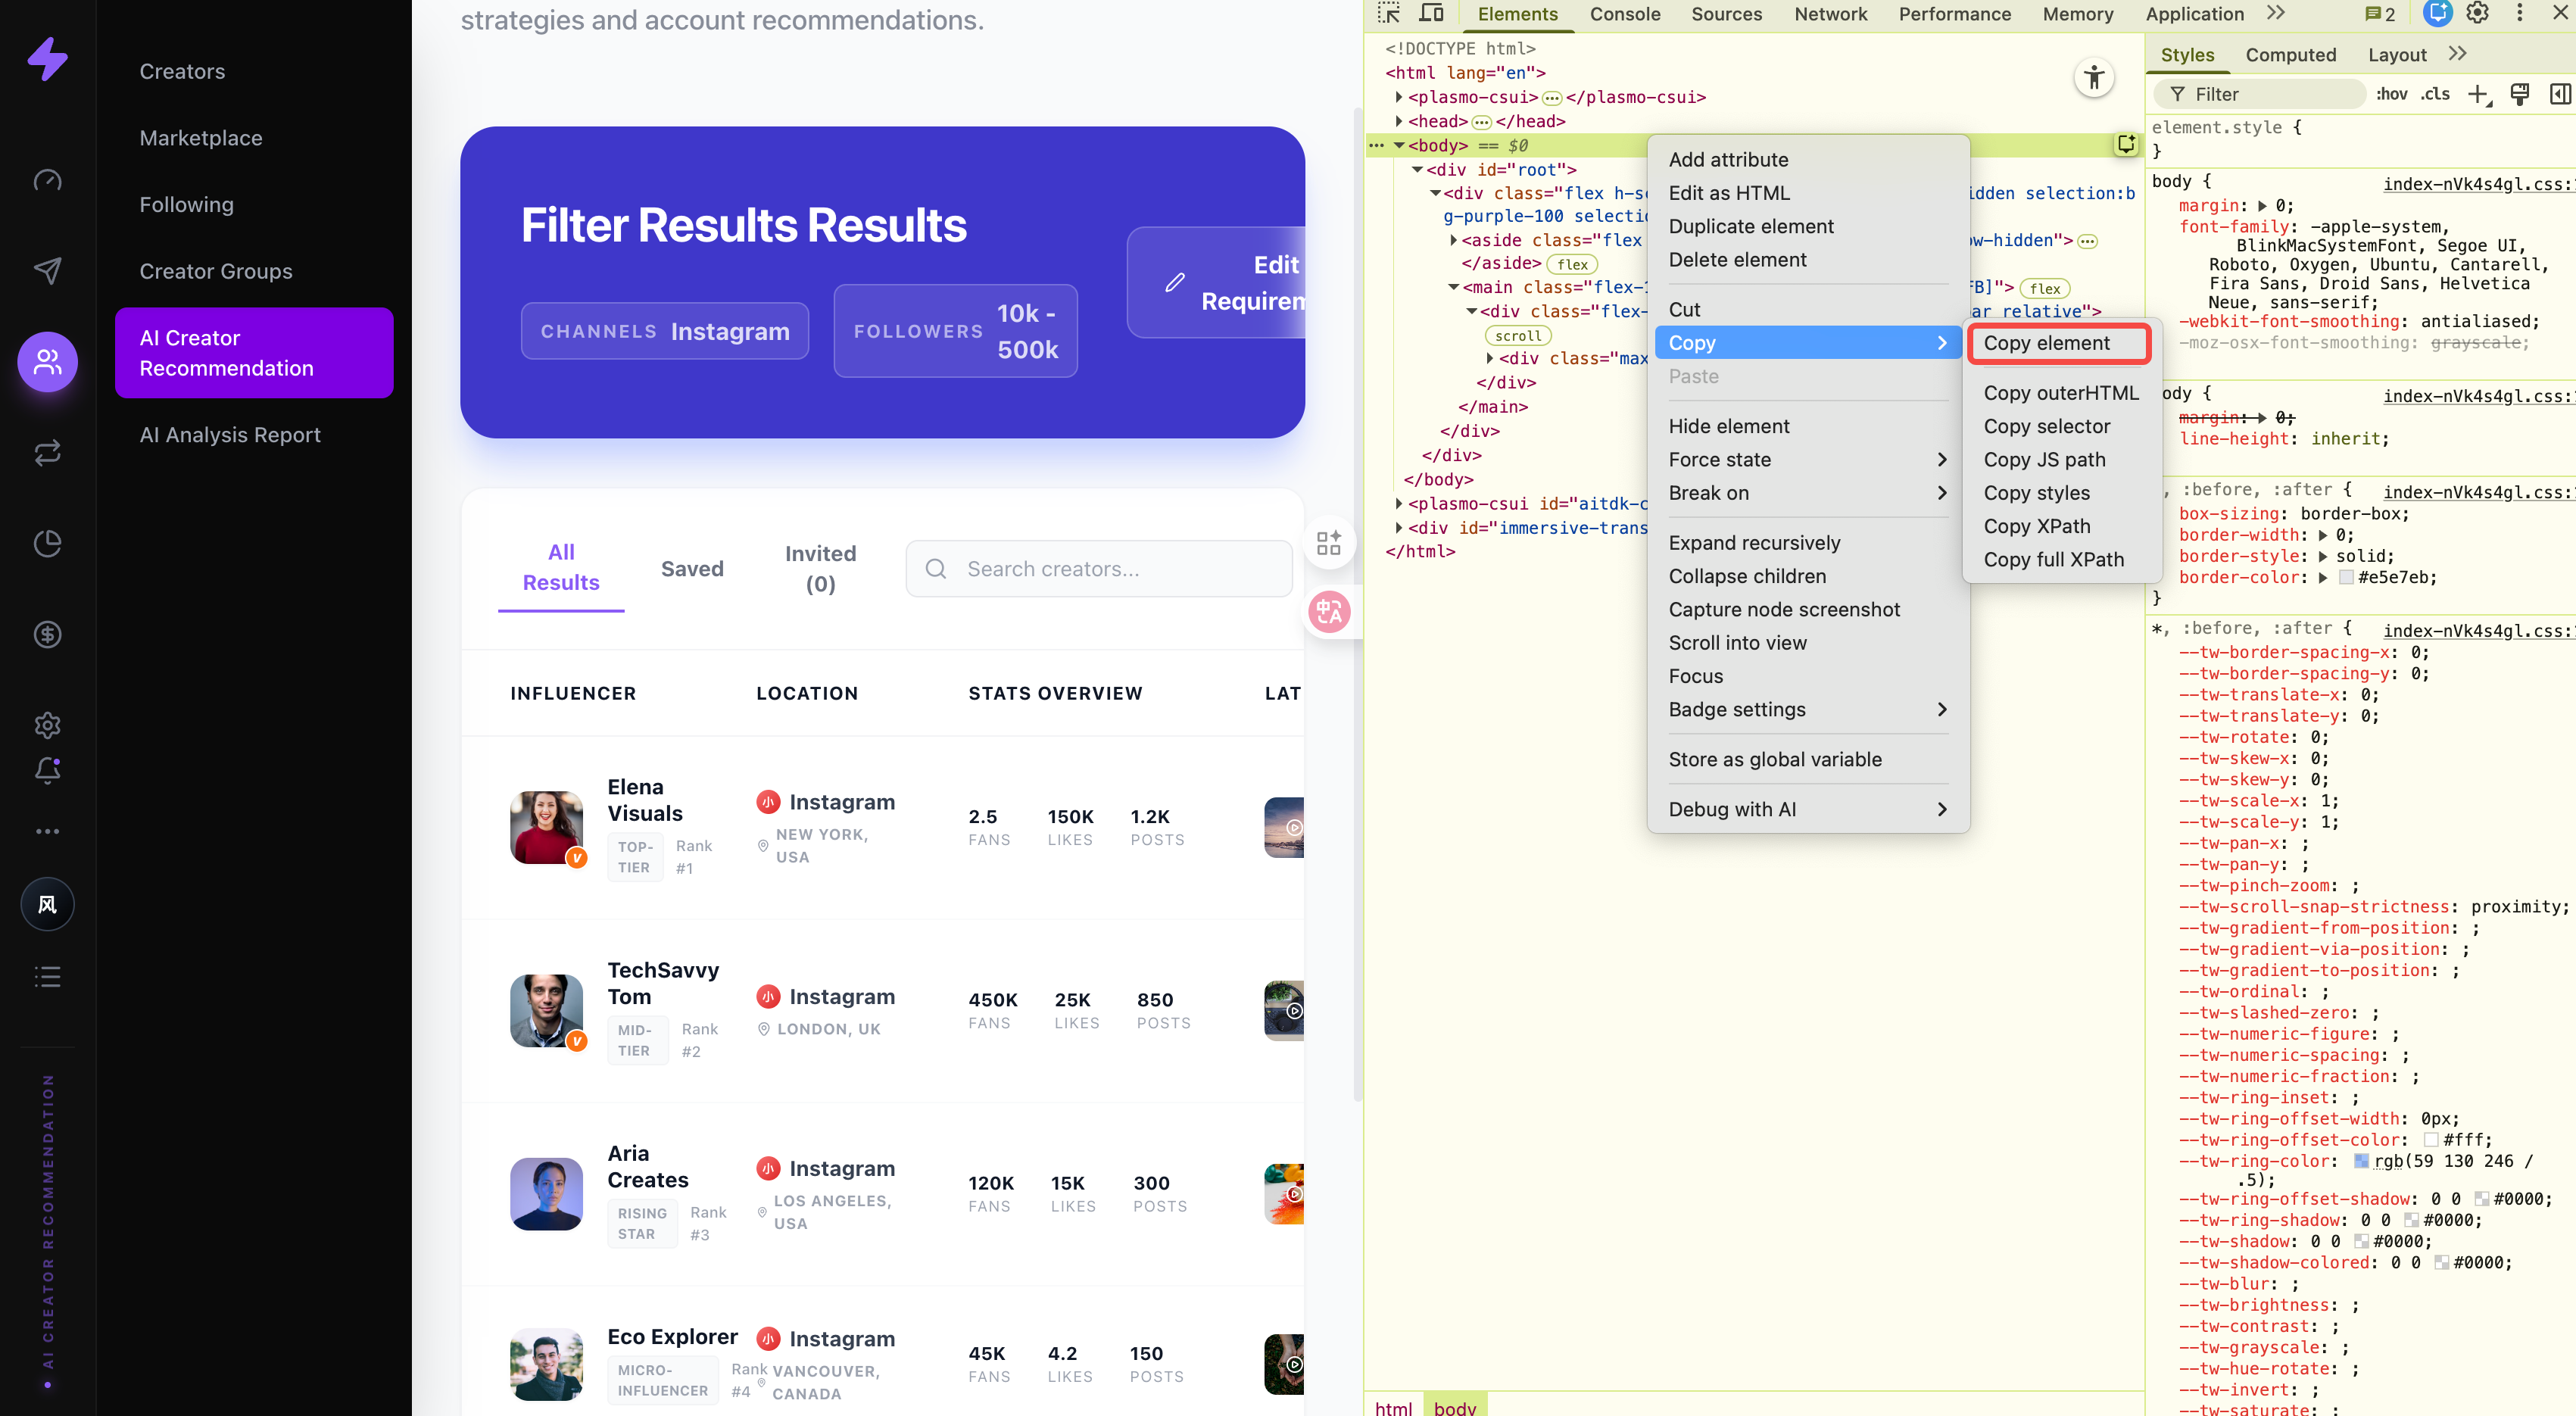Open DevTools settings gear
Screen dimensions: 2576x1416
(x=2477, y=14)
